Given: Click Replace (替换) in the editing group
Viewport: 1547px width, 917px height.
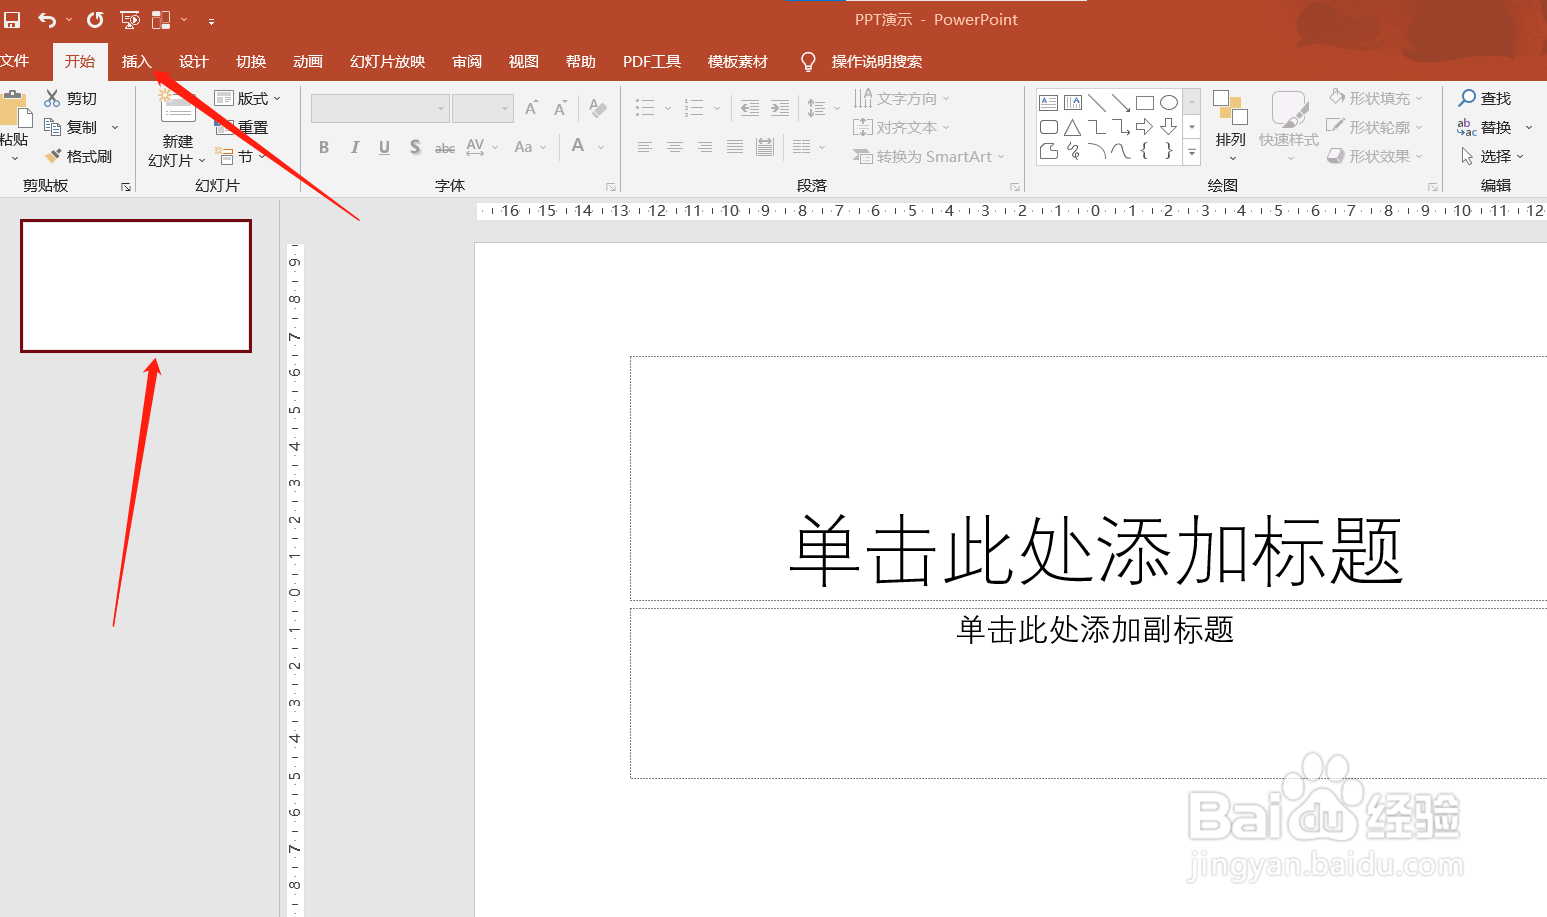Looking at the screenshot, I should click(1494, 126).
